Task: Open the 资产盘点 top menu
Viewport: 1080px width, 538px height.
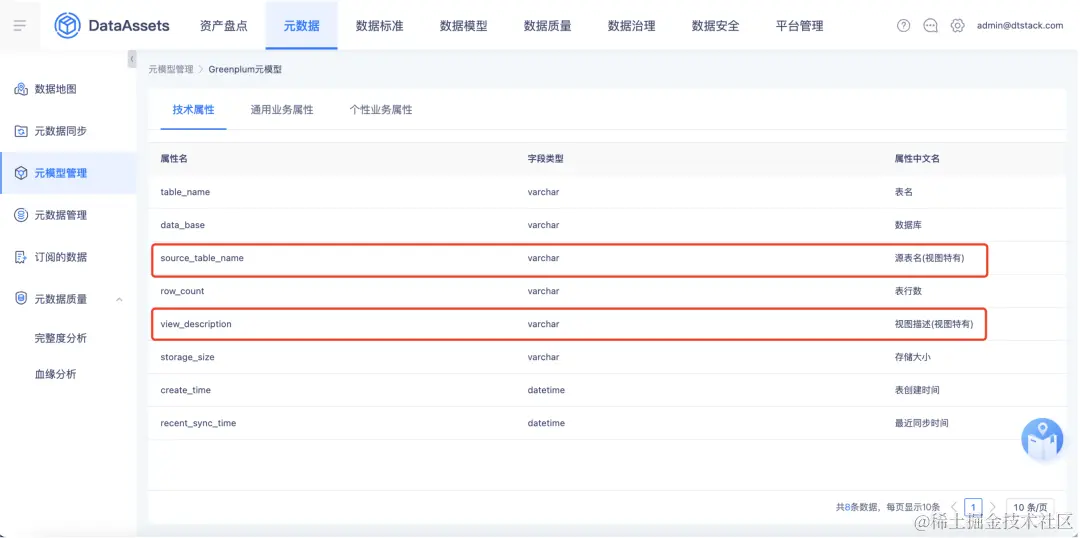Action: [224, 26]
